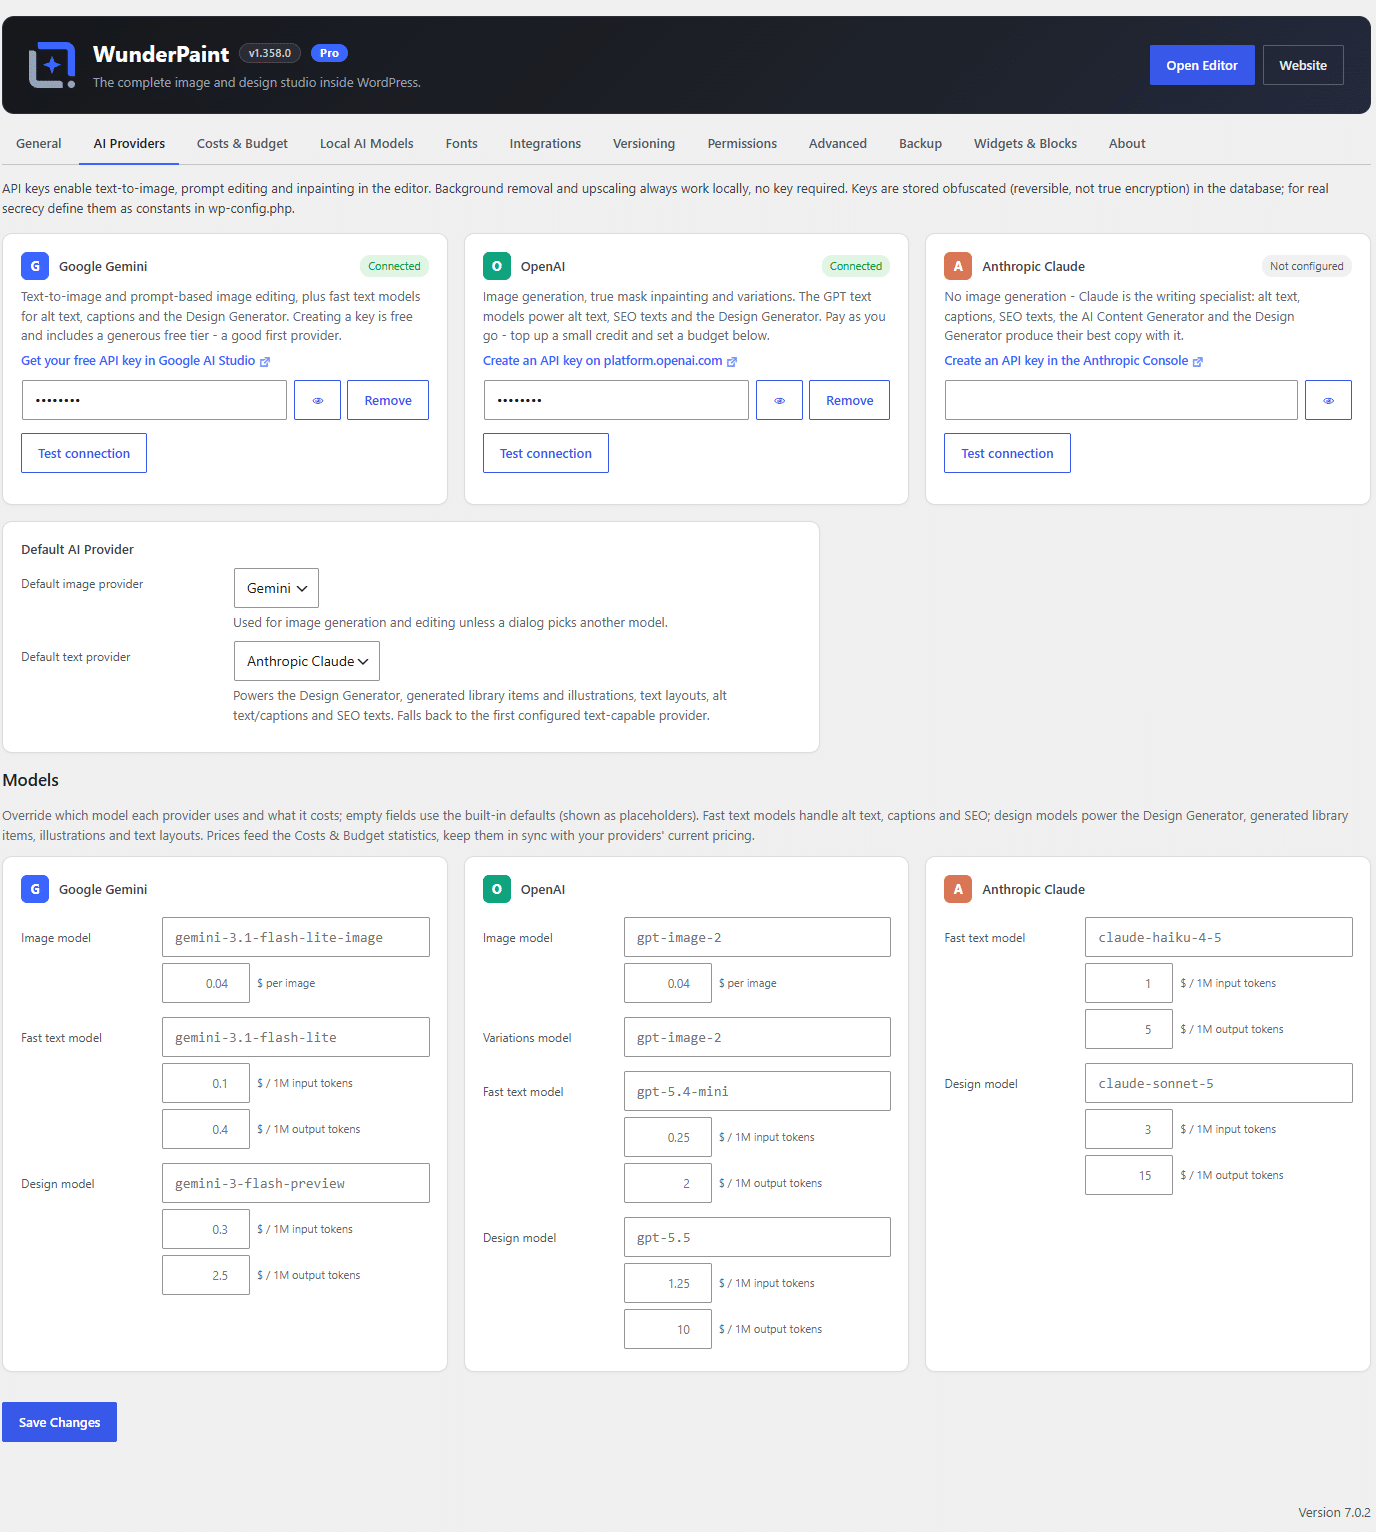Edit the Claude Fast text model field

1219,937
